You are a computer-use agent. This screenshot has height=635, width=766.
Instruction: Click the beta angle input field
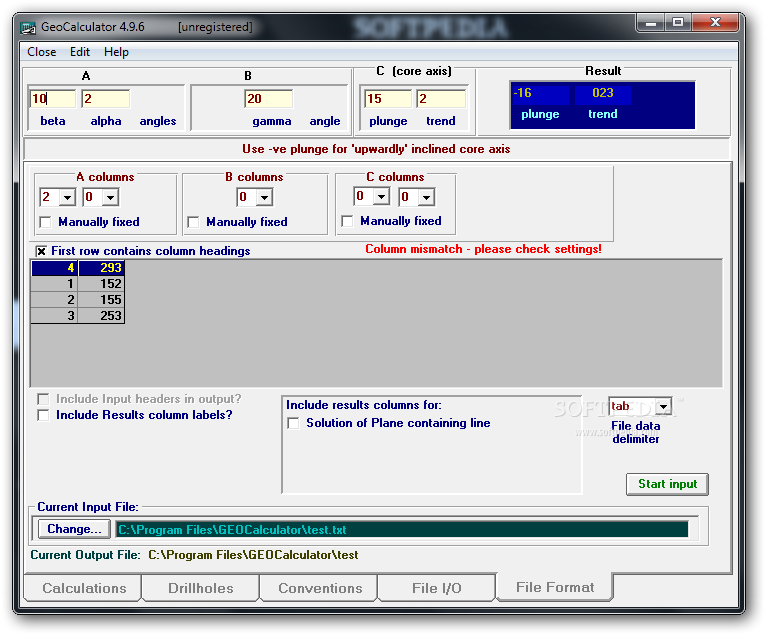(53, 99)
